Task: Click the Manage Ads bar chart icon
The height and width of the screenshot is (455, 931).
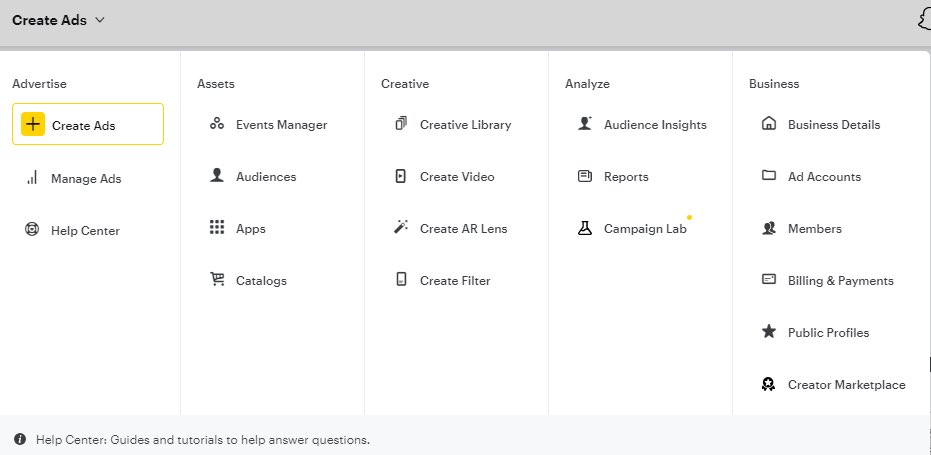Action: (x=32, y=178)
